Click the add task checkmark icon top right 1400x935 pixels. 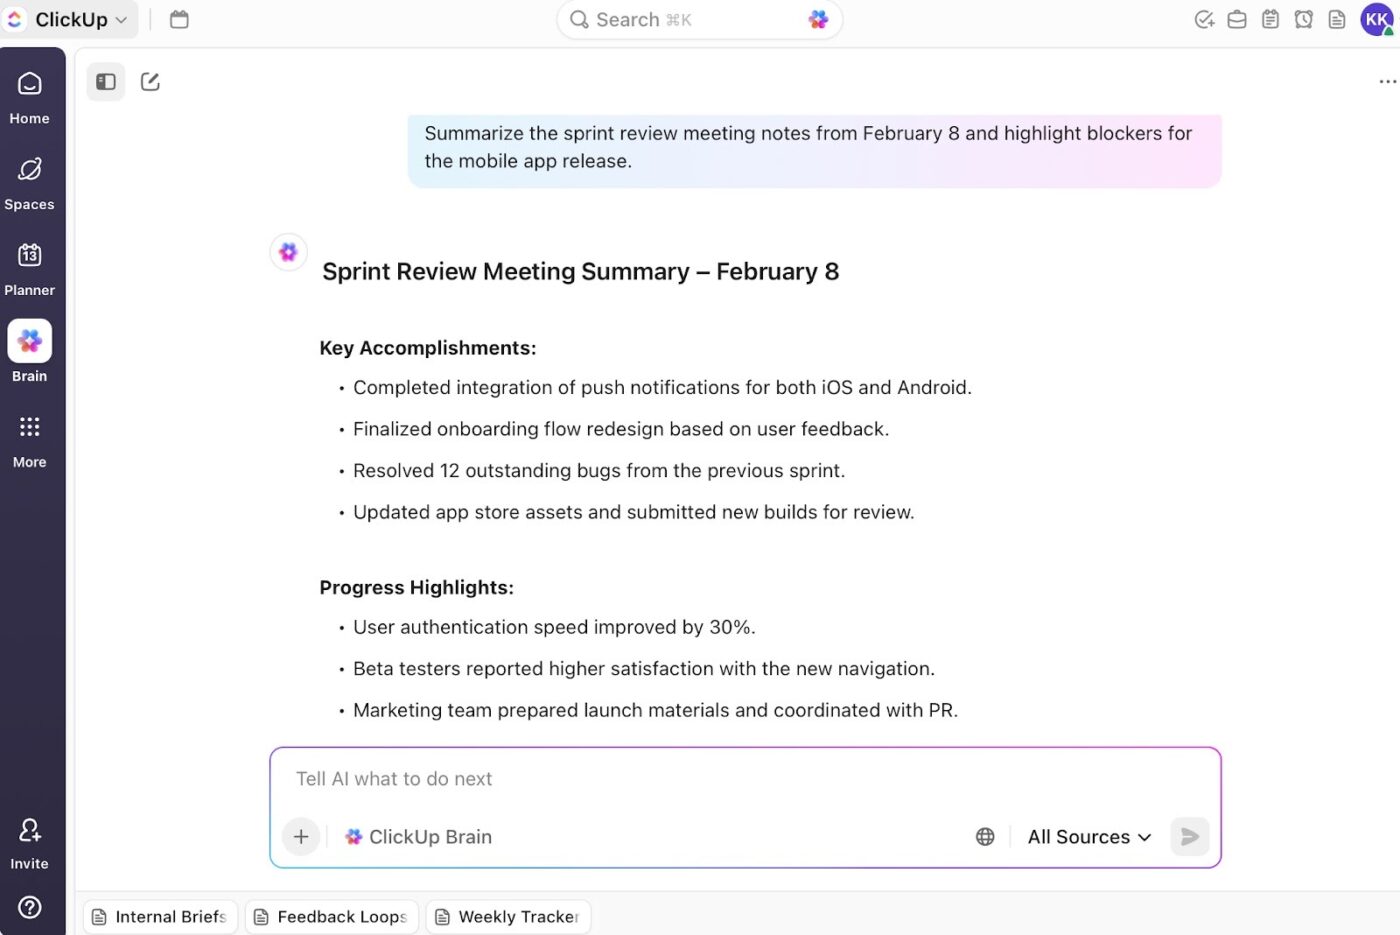click(1204, 18)
